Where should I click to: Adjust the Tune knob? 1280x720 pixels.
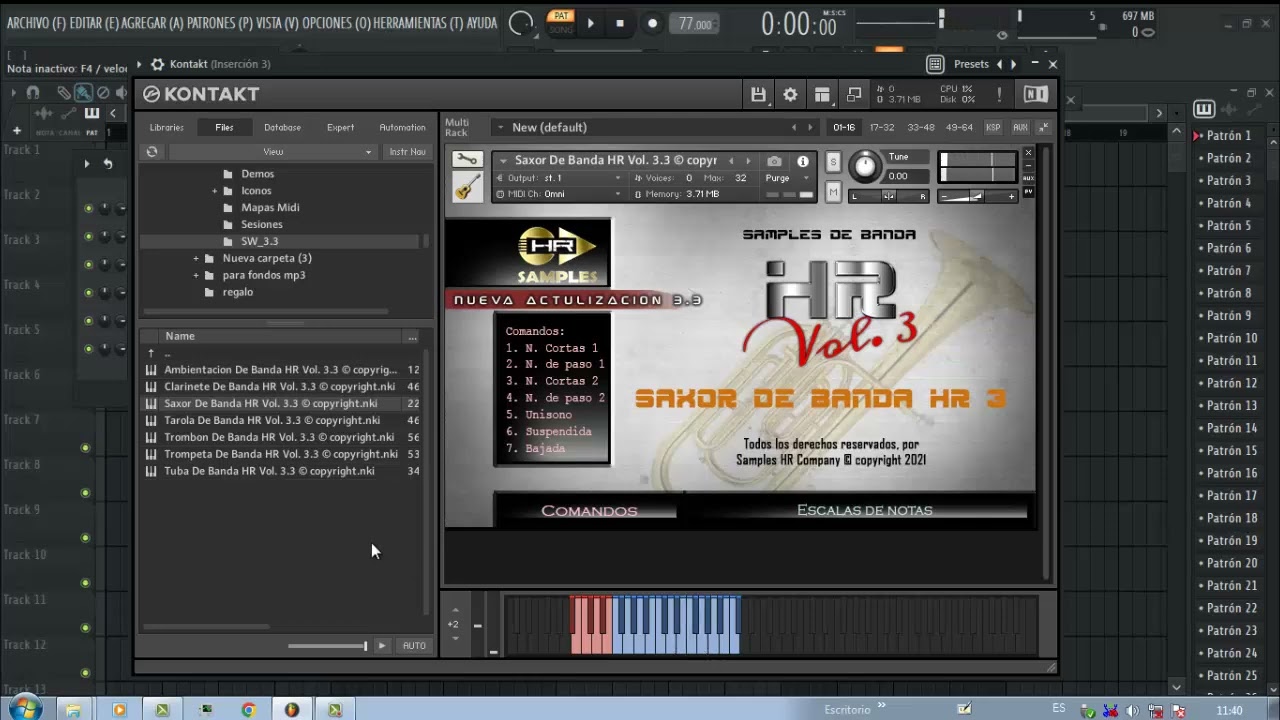tap(866, 166)
